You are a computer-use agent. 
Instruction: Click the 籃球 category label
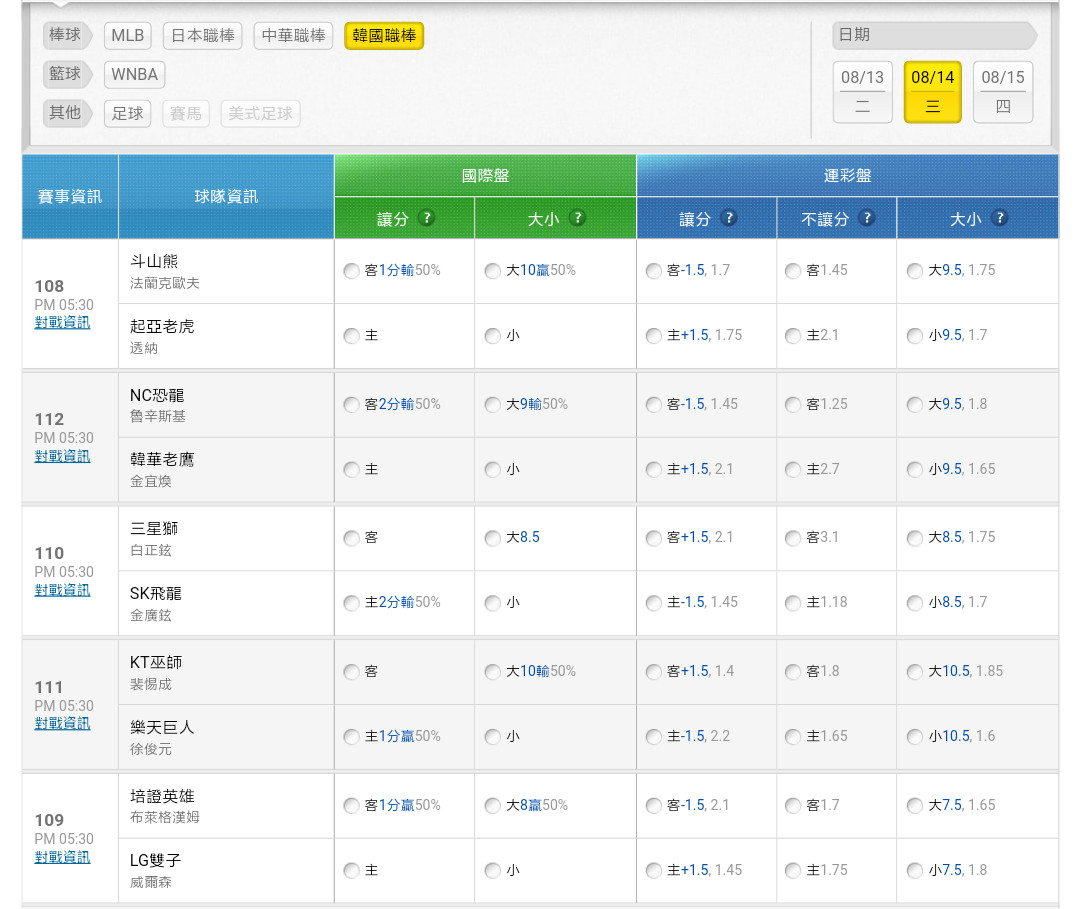tap(67, 74)
